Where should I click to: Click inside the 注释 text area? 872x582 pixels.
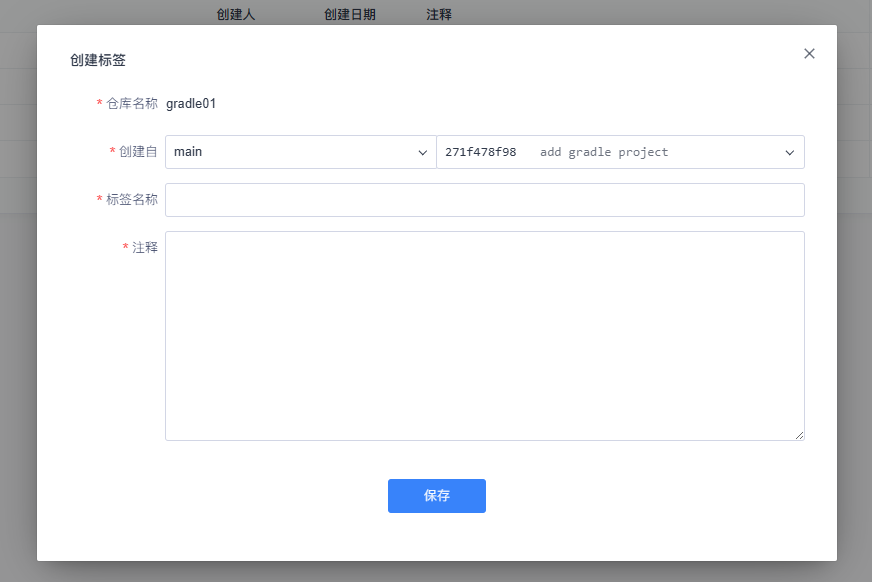[x=484, y=335]
